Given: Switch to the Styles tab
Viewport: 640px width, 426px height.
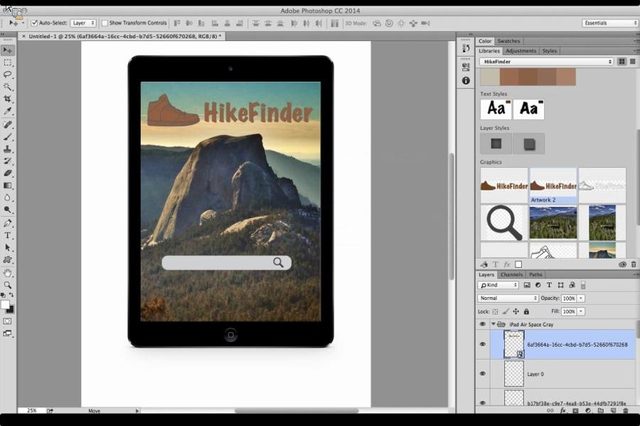Looking at the screenshot, I should coord(549,51).
